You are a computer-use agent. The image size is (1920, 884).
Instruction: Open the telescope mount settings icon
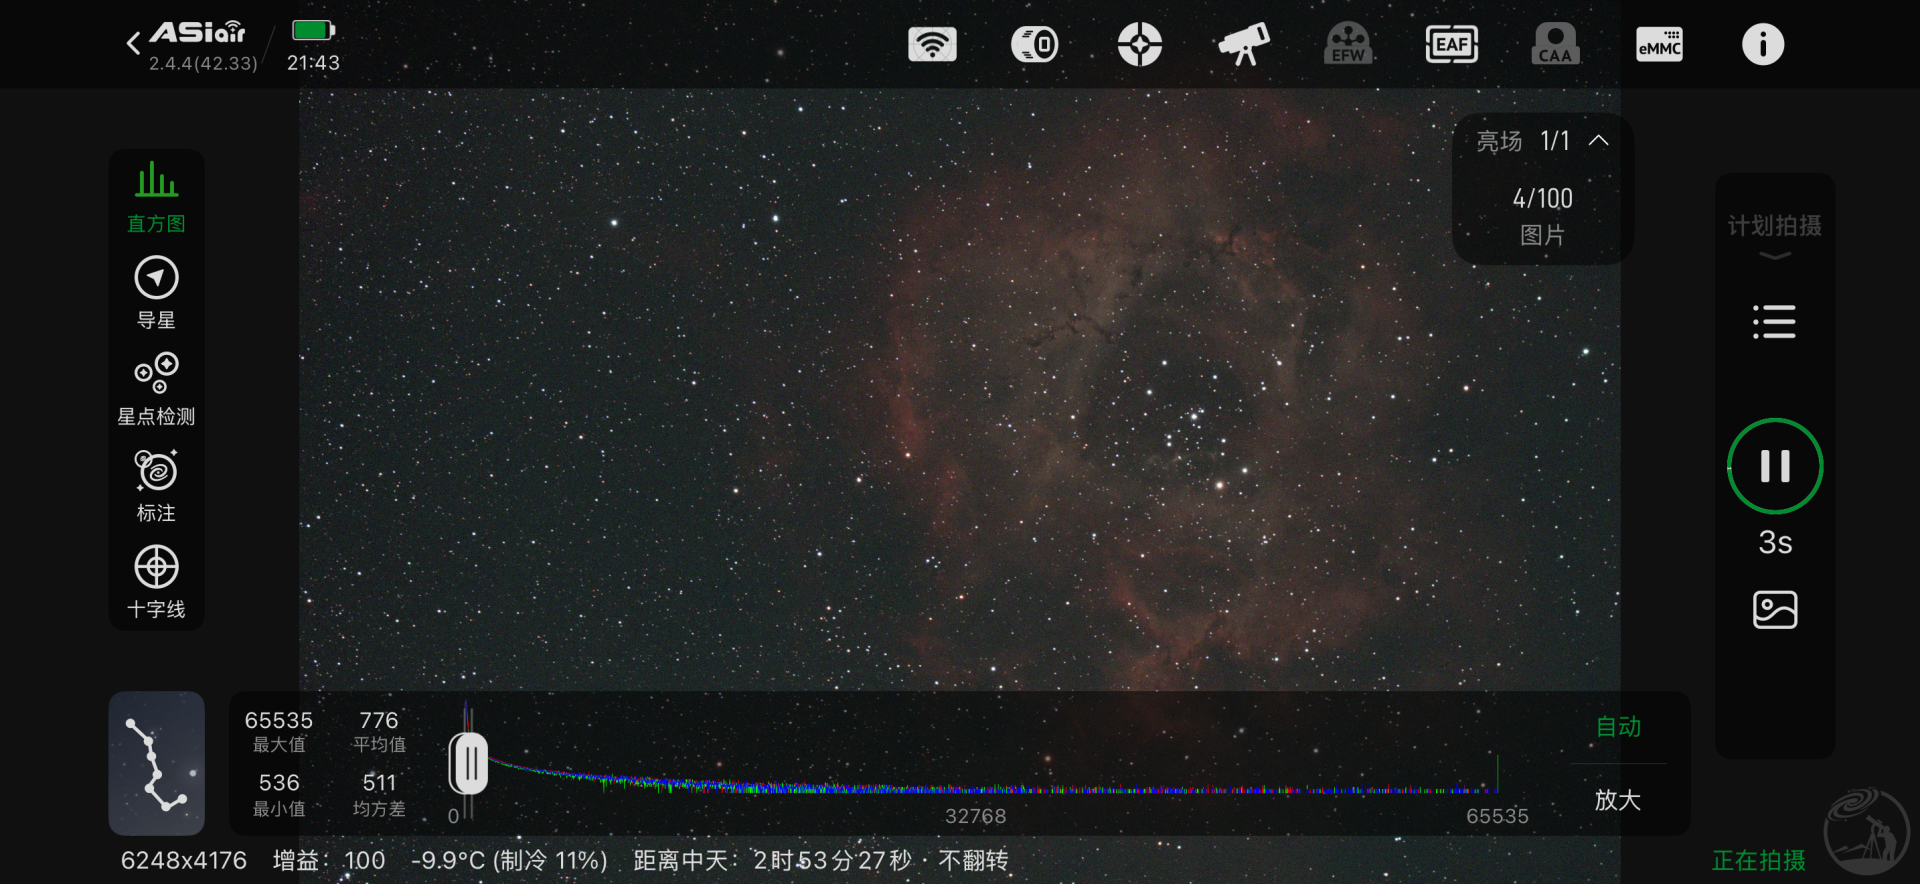pyautogui.click(x=1243, y=45)
